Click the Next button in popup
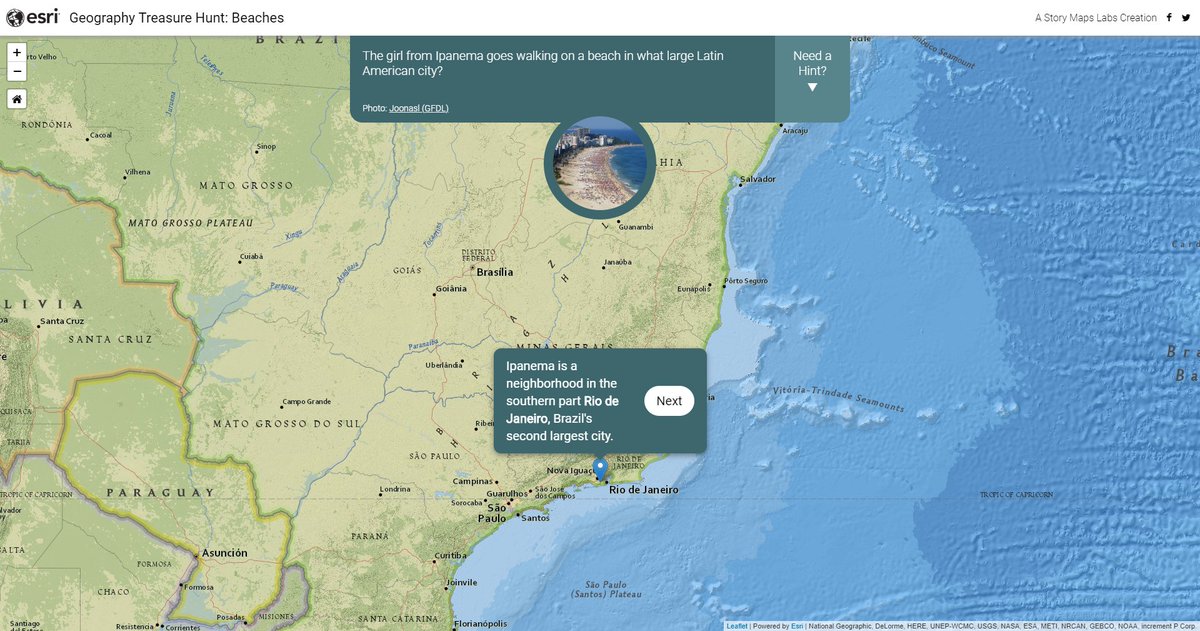 pyautogui.click(x=669, y=401)
